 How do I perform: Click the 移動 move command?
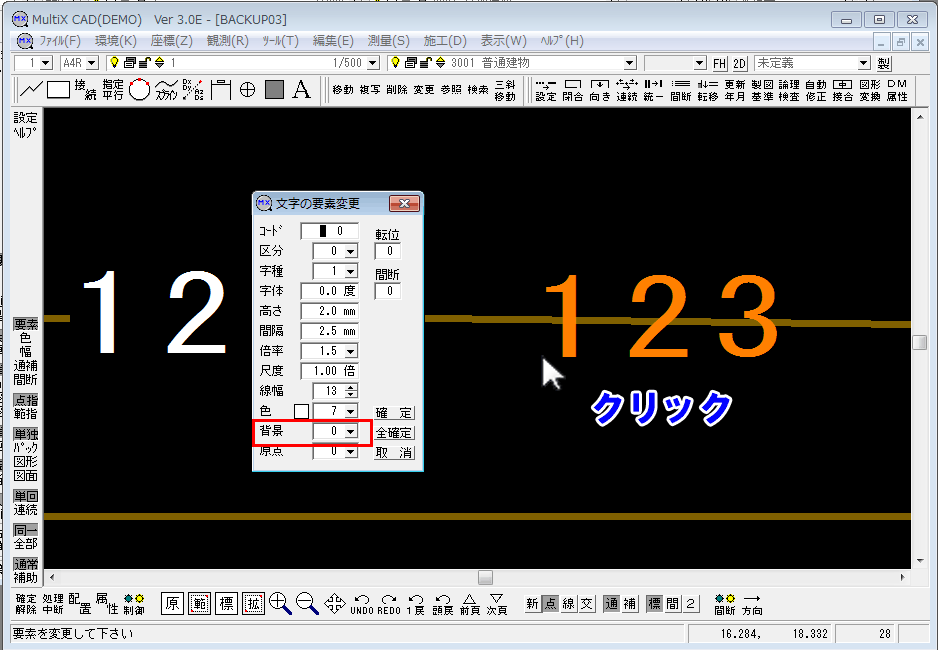(343, 90)
